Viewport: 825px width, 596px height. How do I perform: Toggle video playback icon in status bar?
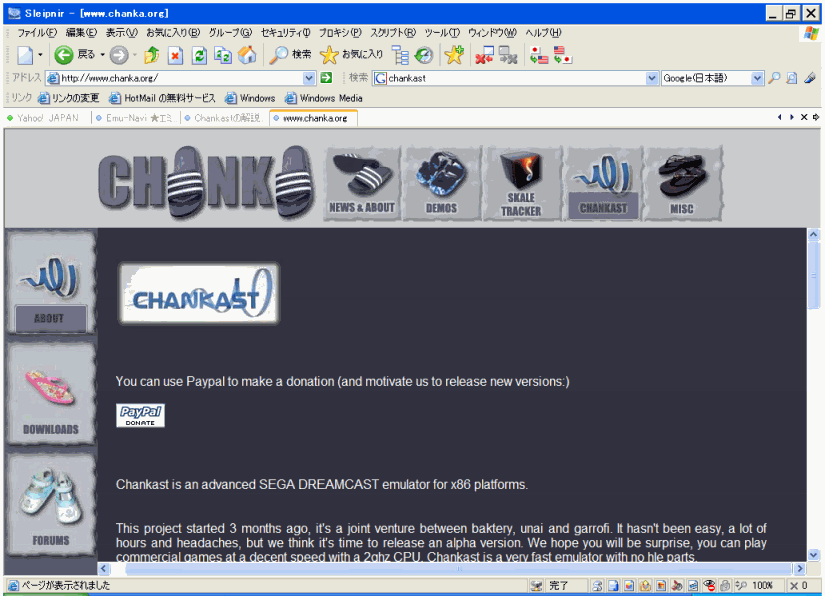693,585
